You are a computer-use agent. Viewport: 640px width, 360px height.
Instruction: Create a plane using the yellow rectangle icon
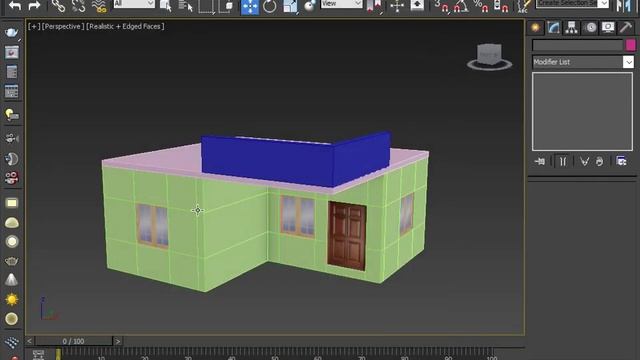(x=11, y=203)
